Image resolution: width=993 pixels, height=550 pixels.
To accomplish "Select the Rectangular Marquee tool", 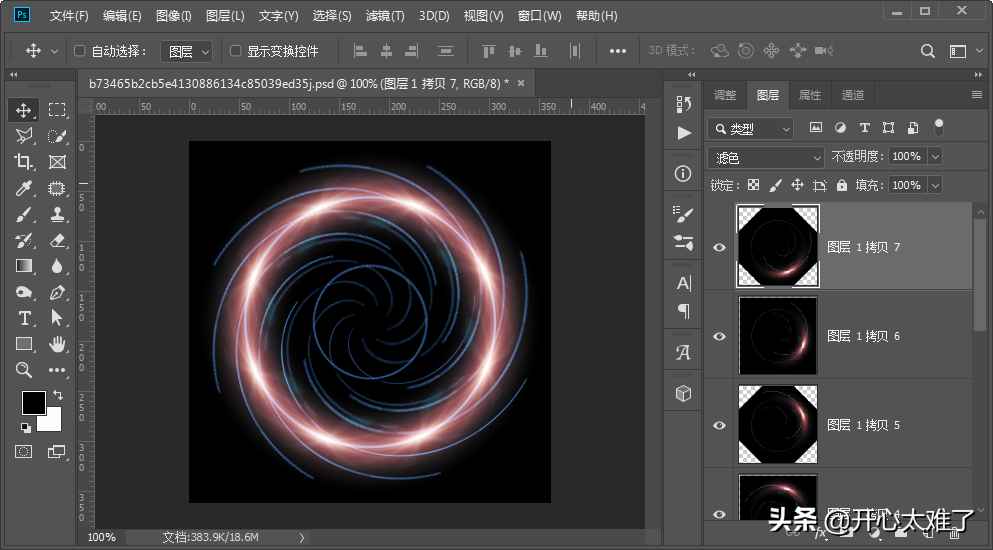I will (57, 110).
